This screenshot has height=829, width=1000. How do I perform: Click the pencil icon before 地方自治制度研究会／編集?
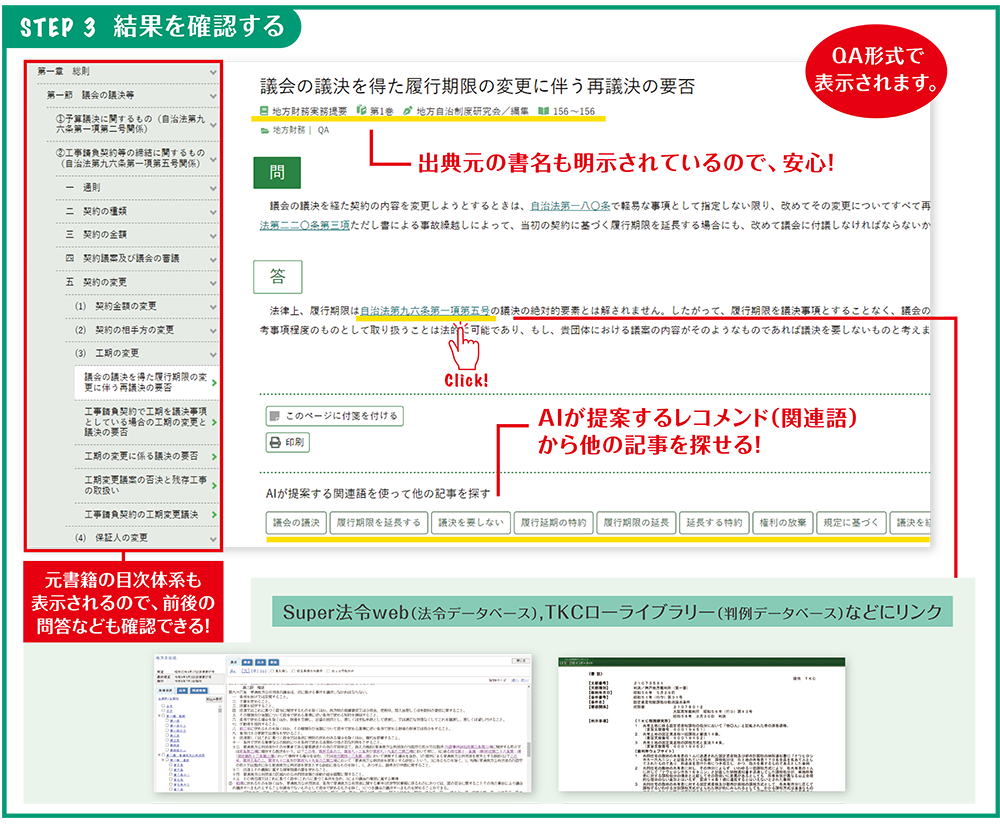pos(408,108)
